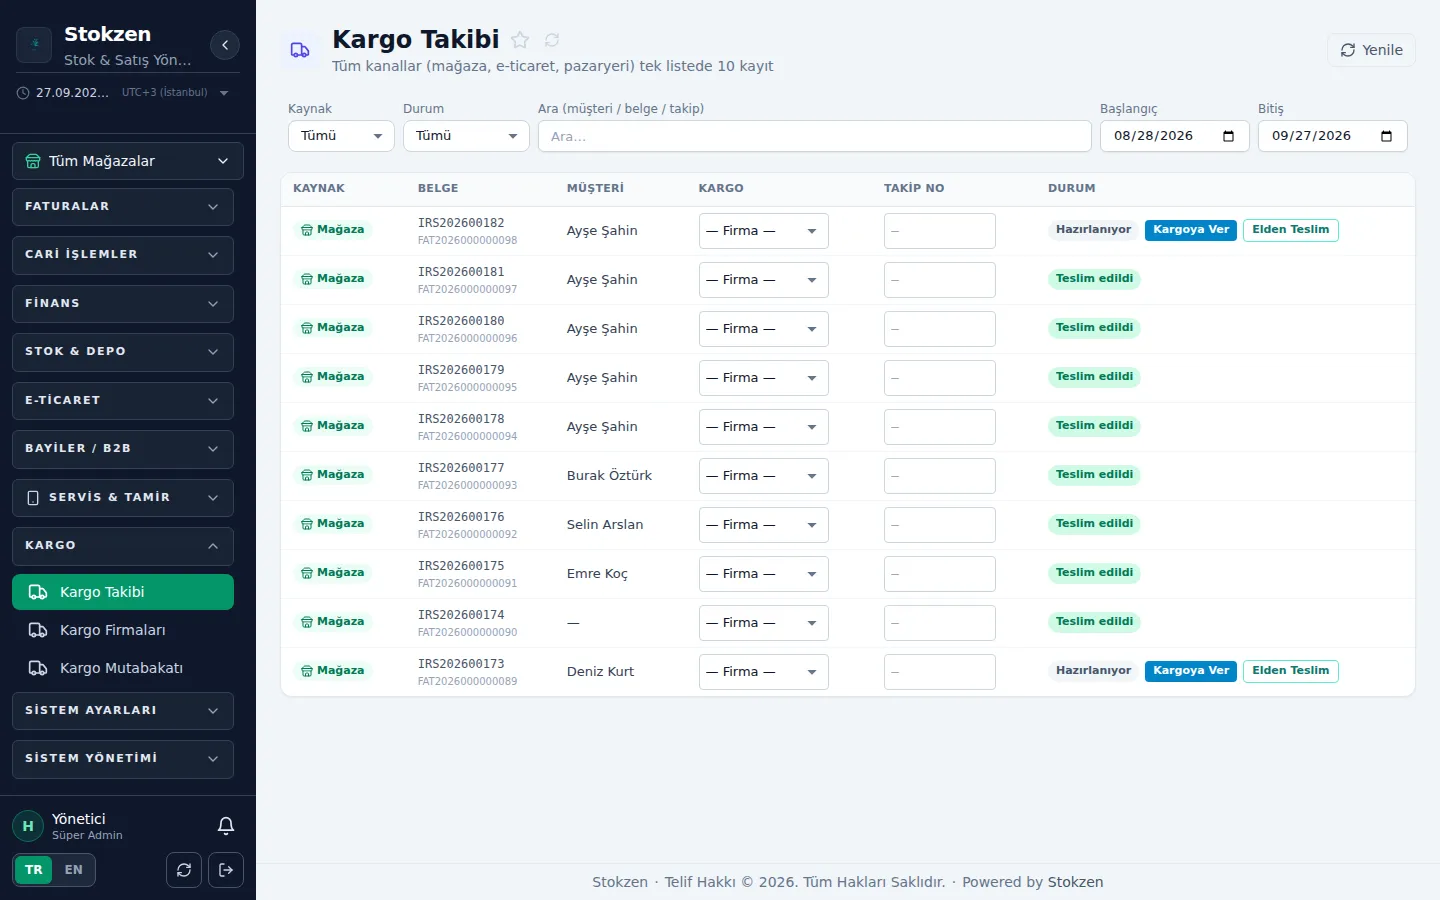
Task: Open Kargo Mutabakatı page
Action: [x=123, y=668]
